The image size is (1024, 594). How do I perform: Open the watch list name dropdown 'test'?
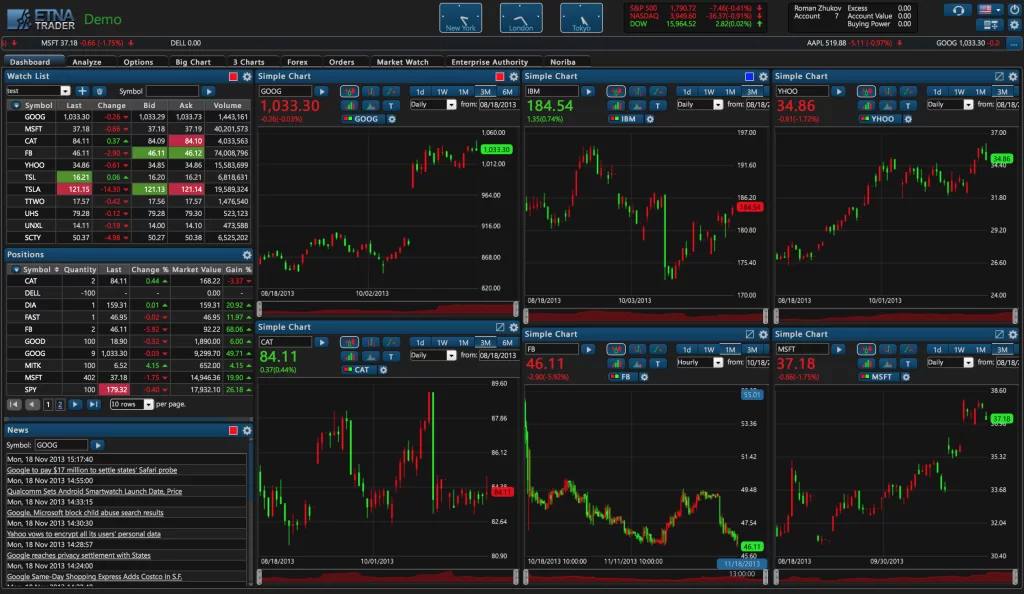coord(38,91)
